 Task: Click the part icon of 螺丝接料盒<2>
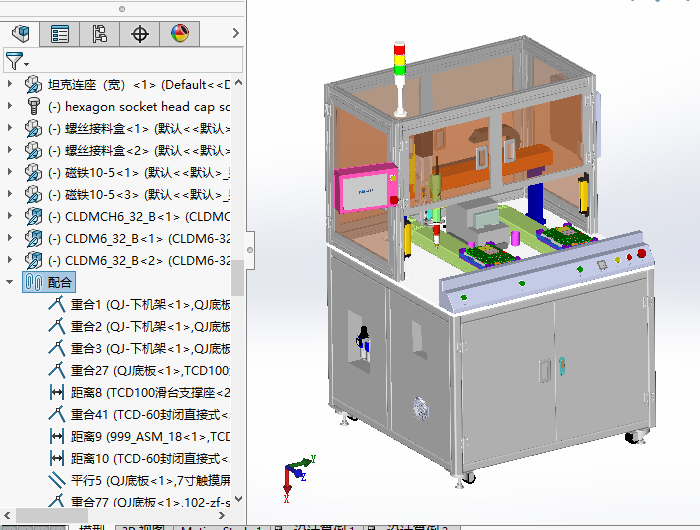pyautogui.click(x=33, y=150)
